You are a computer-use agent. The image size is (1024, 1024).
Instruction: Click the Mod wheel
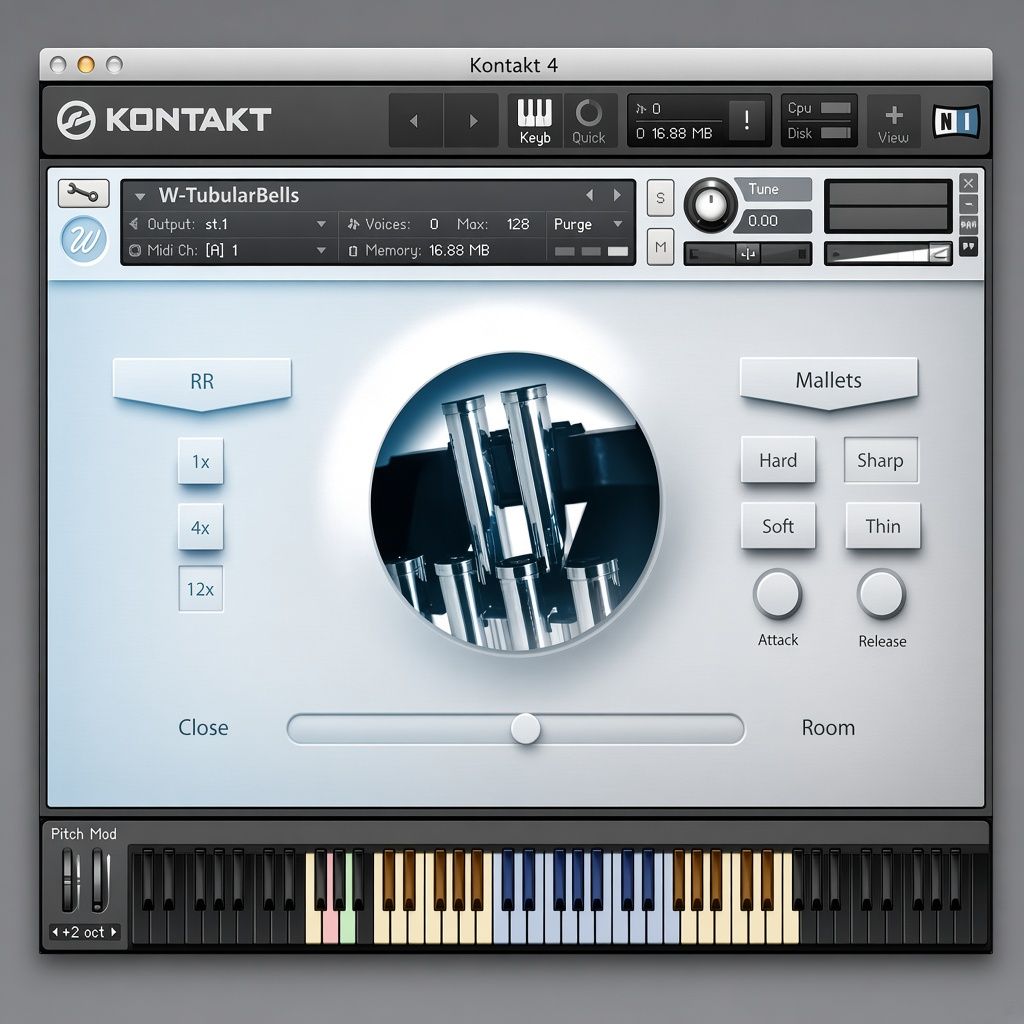click(x=99, y=879)
